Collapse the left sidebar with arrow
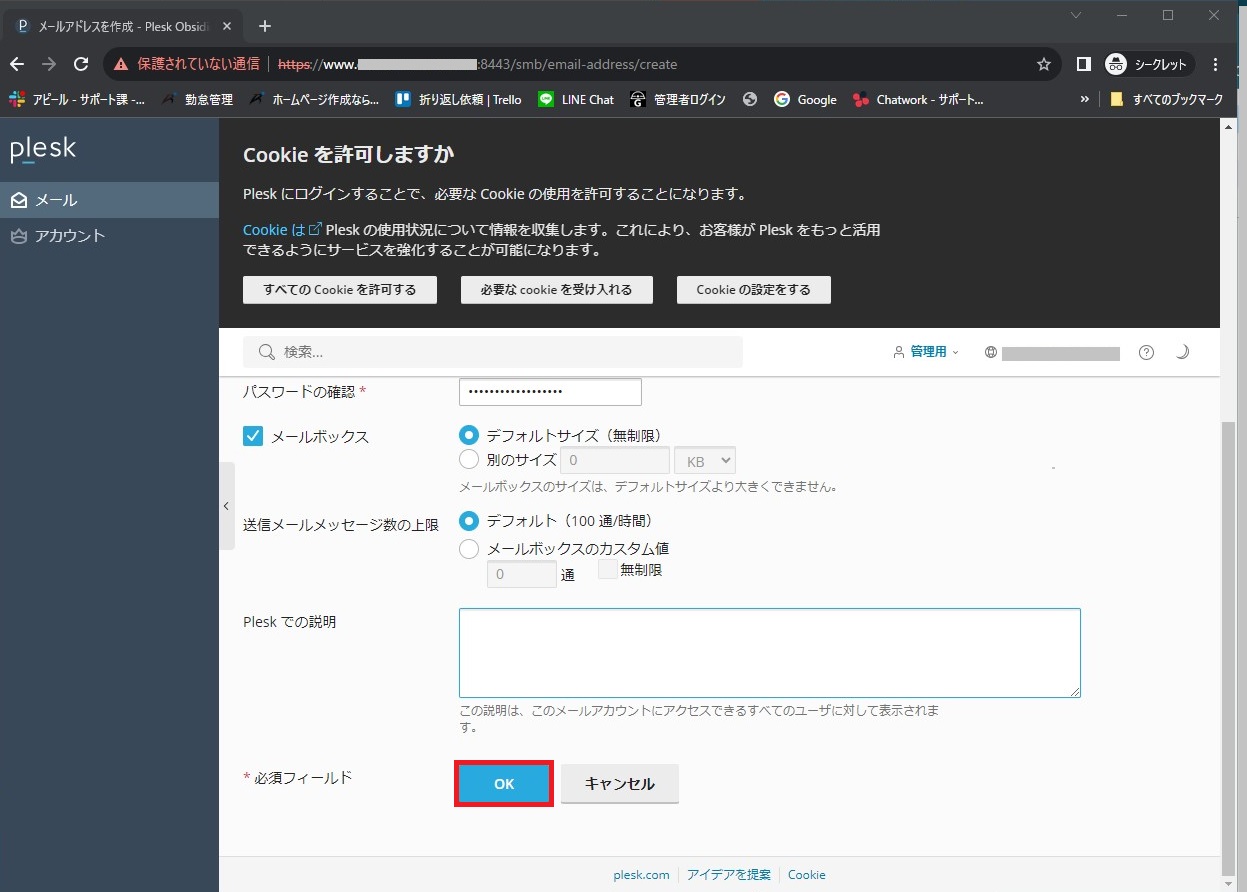 pos(226,506)
